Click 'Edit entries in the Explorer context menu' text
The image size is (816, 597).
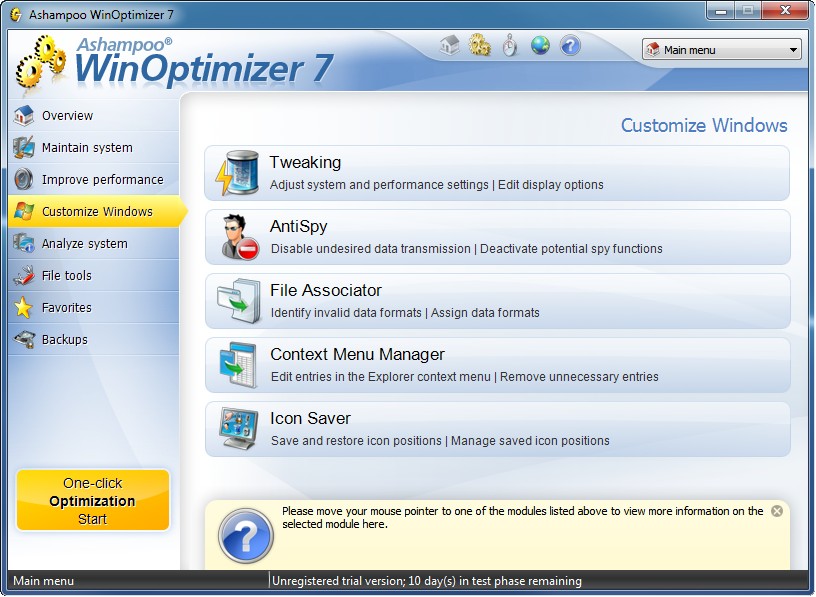pos(380,377)
